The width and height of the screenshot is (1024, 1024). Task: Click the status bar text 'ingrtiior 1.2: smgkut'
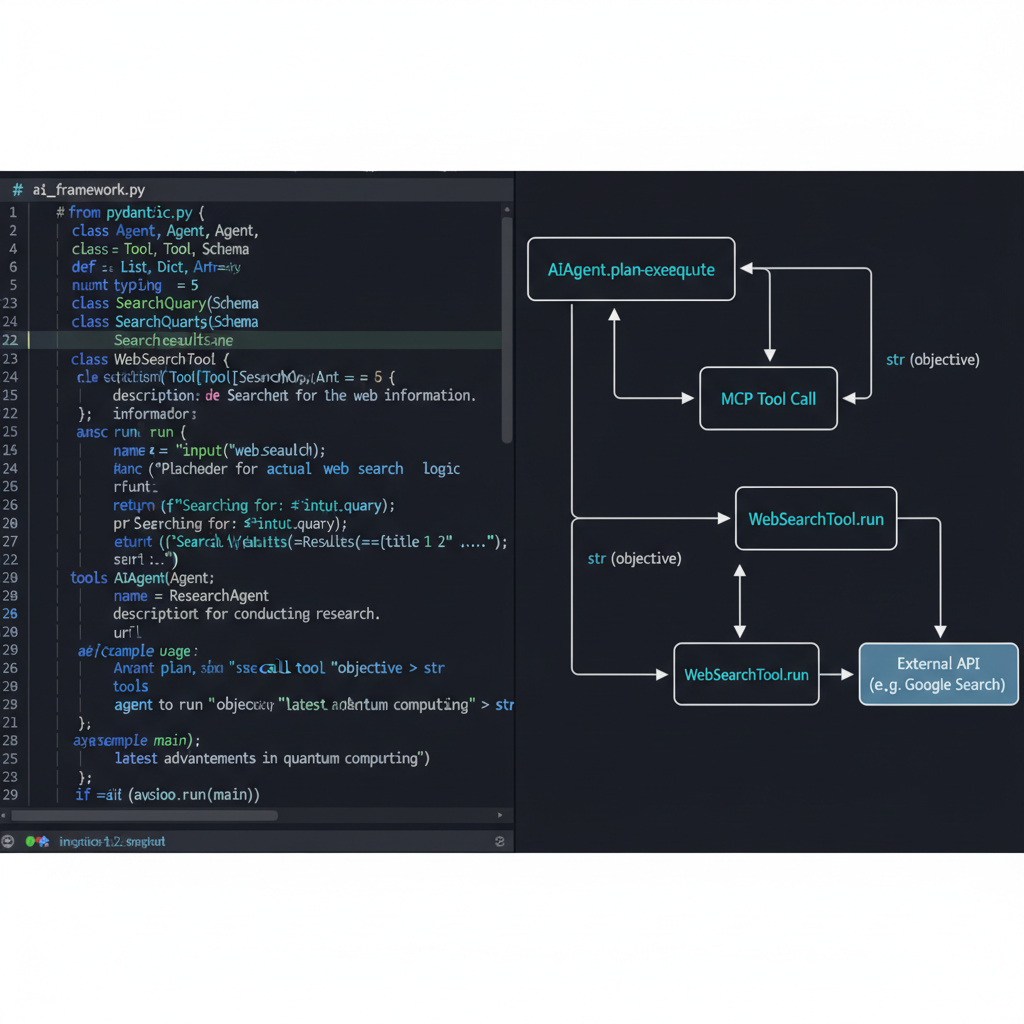tap(112, 842)
